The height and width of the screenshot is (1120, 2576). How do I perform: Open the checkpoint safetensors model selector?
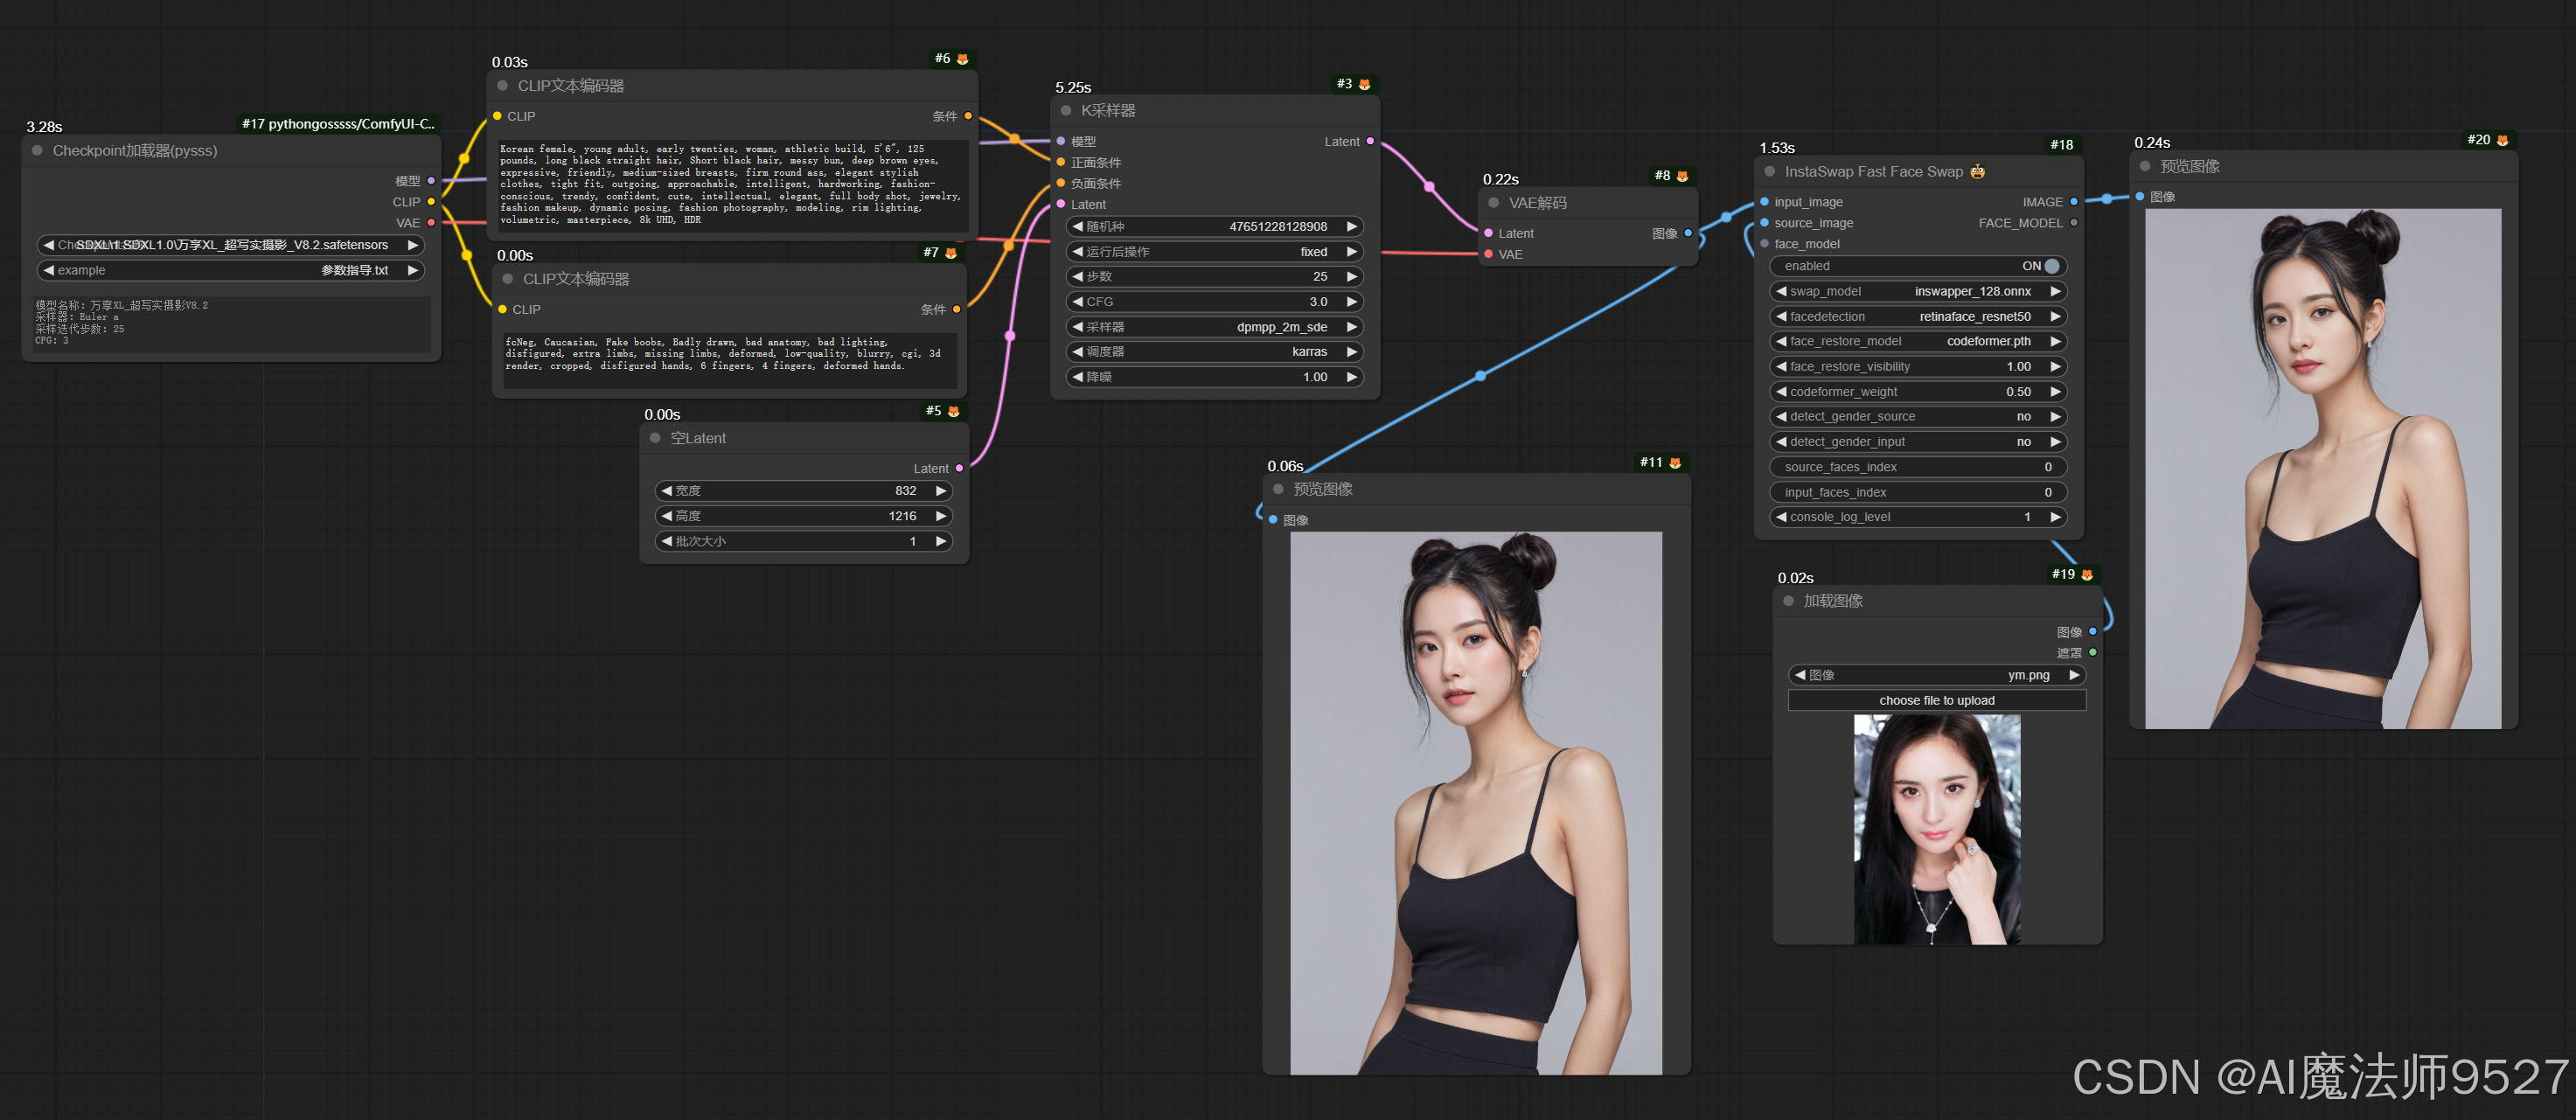coord(230,245)
